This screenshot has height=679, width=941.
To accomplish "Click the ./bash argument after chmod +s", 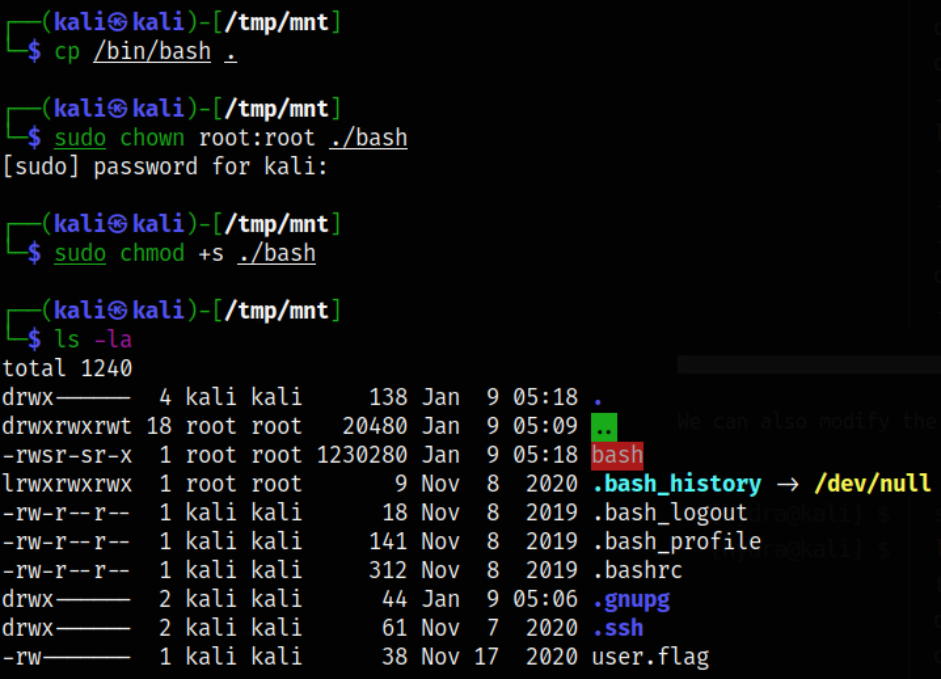I will tap(277, 253).
